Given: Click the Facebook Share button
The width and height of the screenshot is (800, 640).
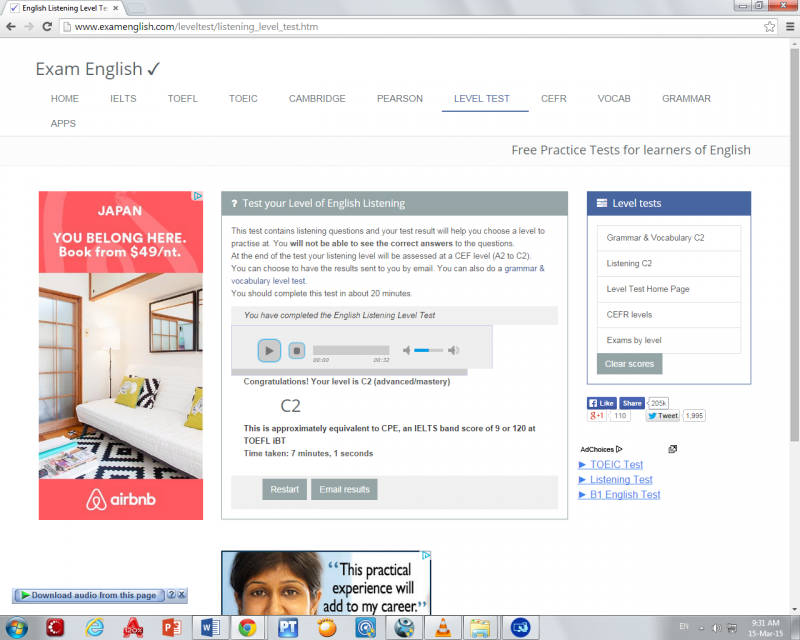Looking at the screenshot, I should tap(632, 403).
